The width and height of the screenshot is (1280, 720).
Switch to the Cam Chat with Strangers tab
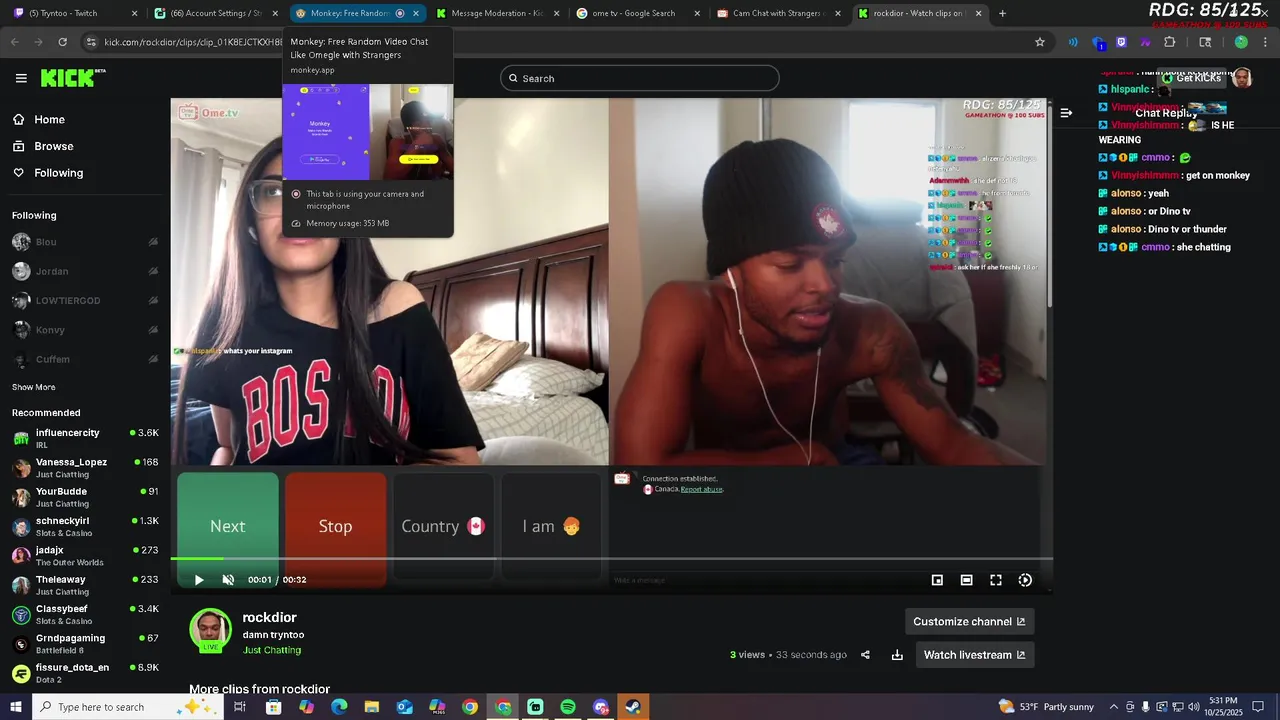pos(779,13)
